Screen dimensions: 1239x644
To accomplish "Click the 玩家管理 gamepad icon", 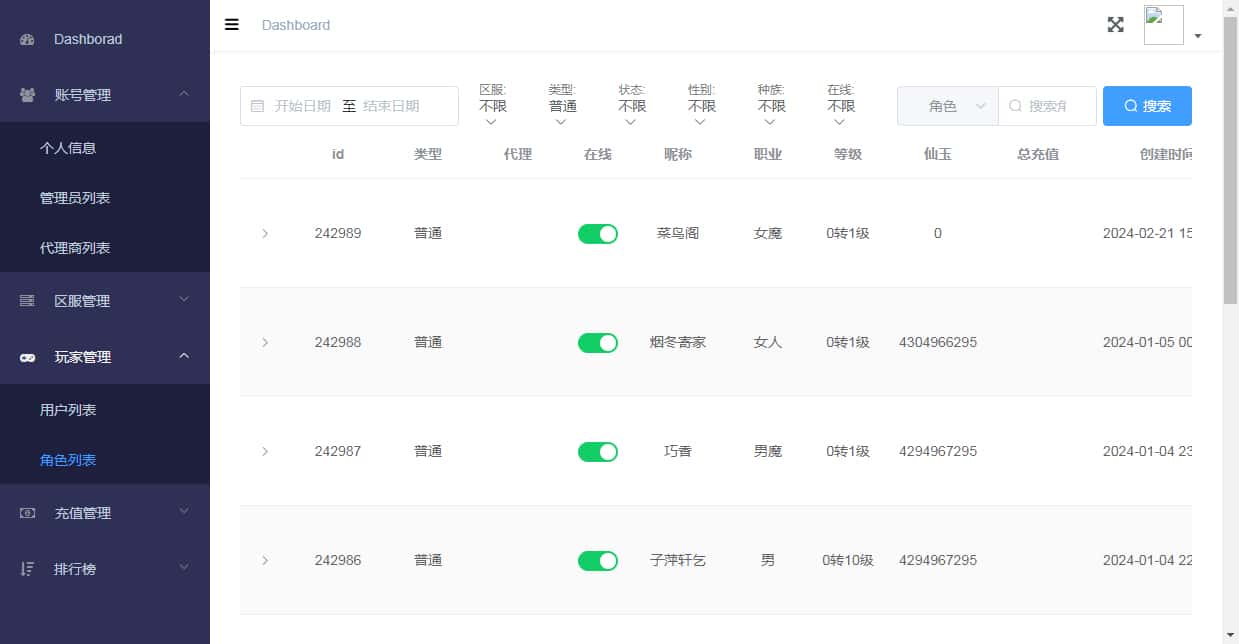I will point(28,358).
